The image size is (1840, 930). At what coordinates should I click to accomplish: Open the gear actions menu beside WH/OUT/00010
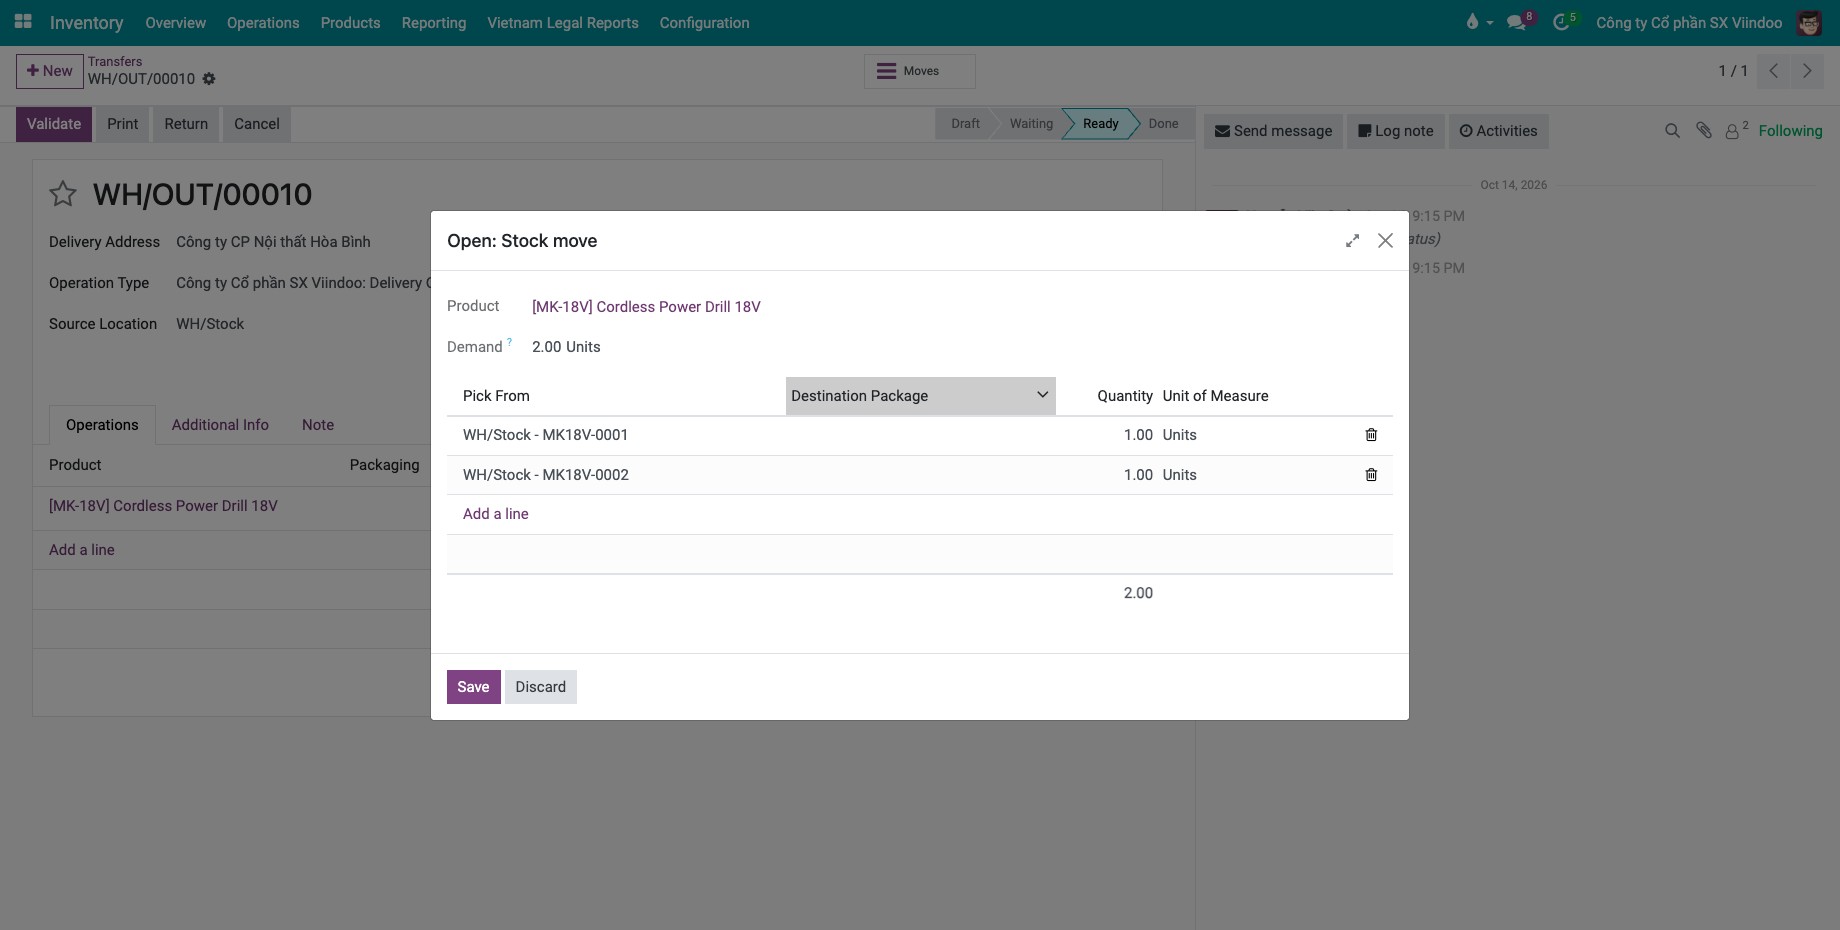click(x=209, y=79)
